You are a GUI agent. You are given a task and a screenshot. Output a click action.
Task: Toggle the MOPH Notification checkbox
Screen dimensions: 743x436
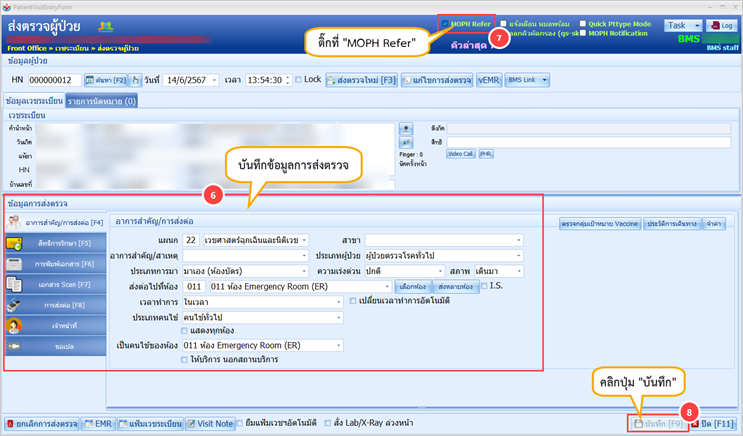tap(583, 33)
